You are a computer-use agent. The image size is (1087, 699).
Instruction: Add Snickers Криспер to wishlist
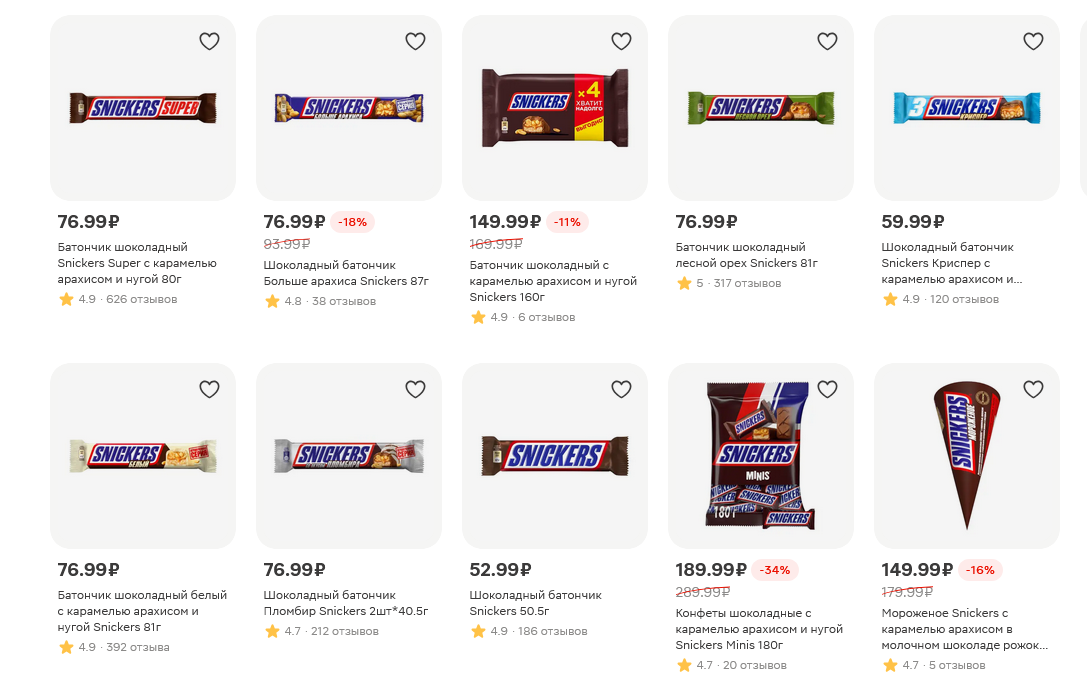pyautogui.click(x=1033, y=41)
